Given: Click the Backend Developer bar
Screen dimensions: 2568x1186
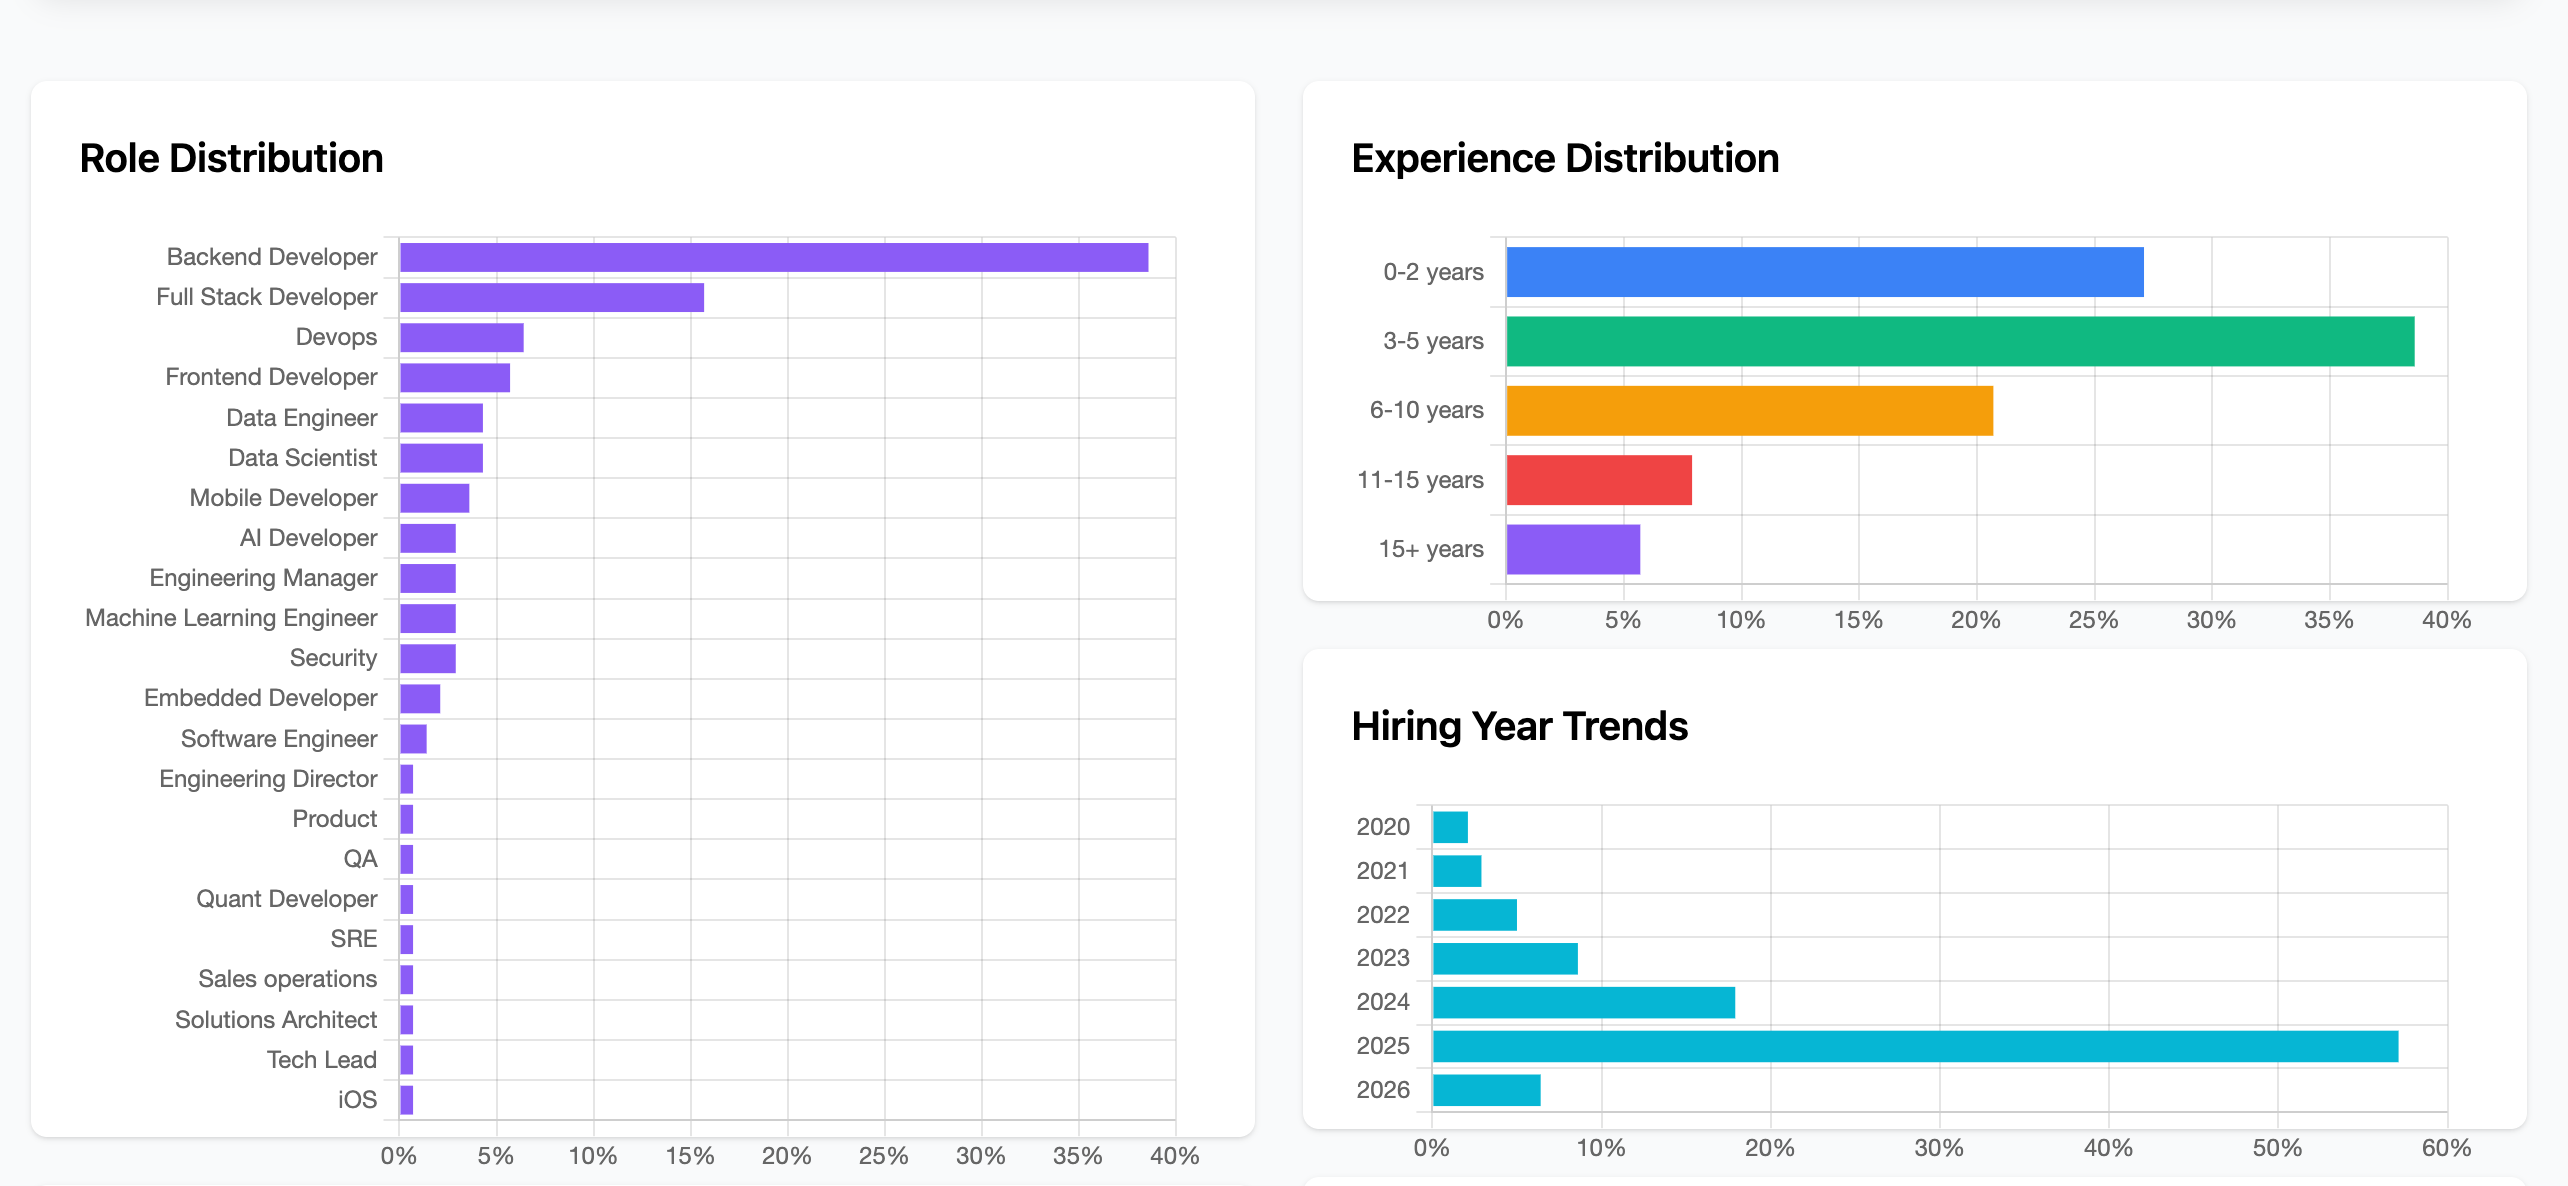Looking at the screenshot, I should click(770, 256).
